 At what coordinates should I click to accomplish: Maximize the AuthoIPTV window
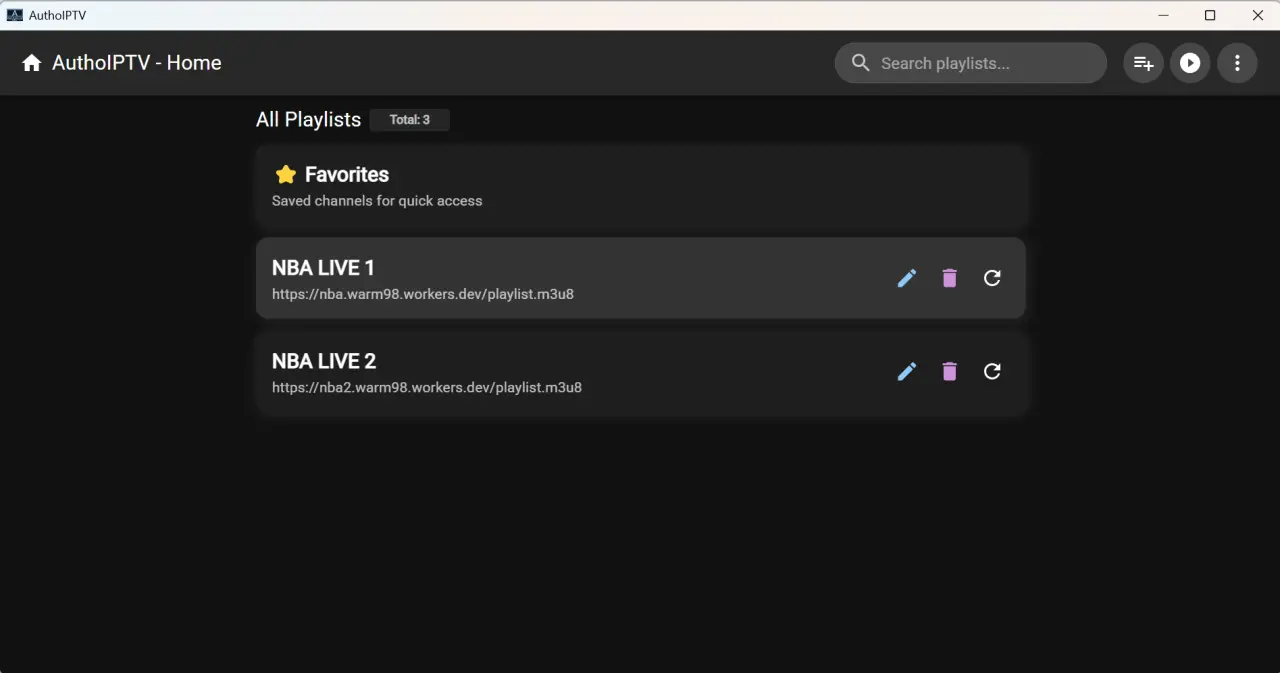click(1210, 15)
